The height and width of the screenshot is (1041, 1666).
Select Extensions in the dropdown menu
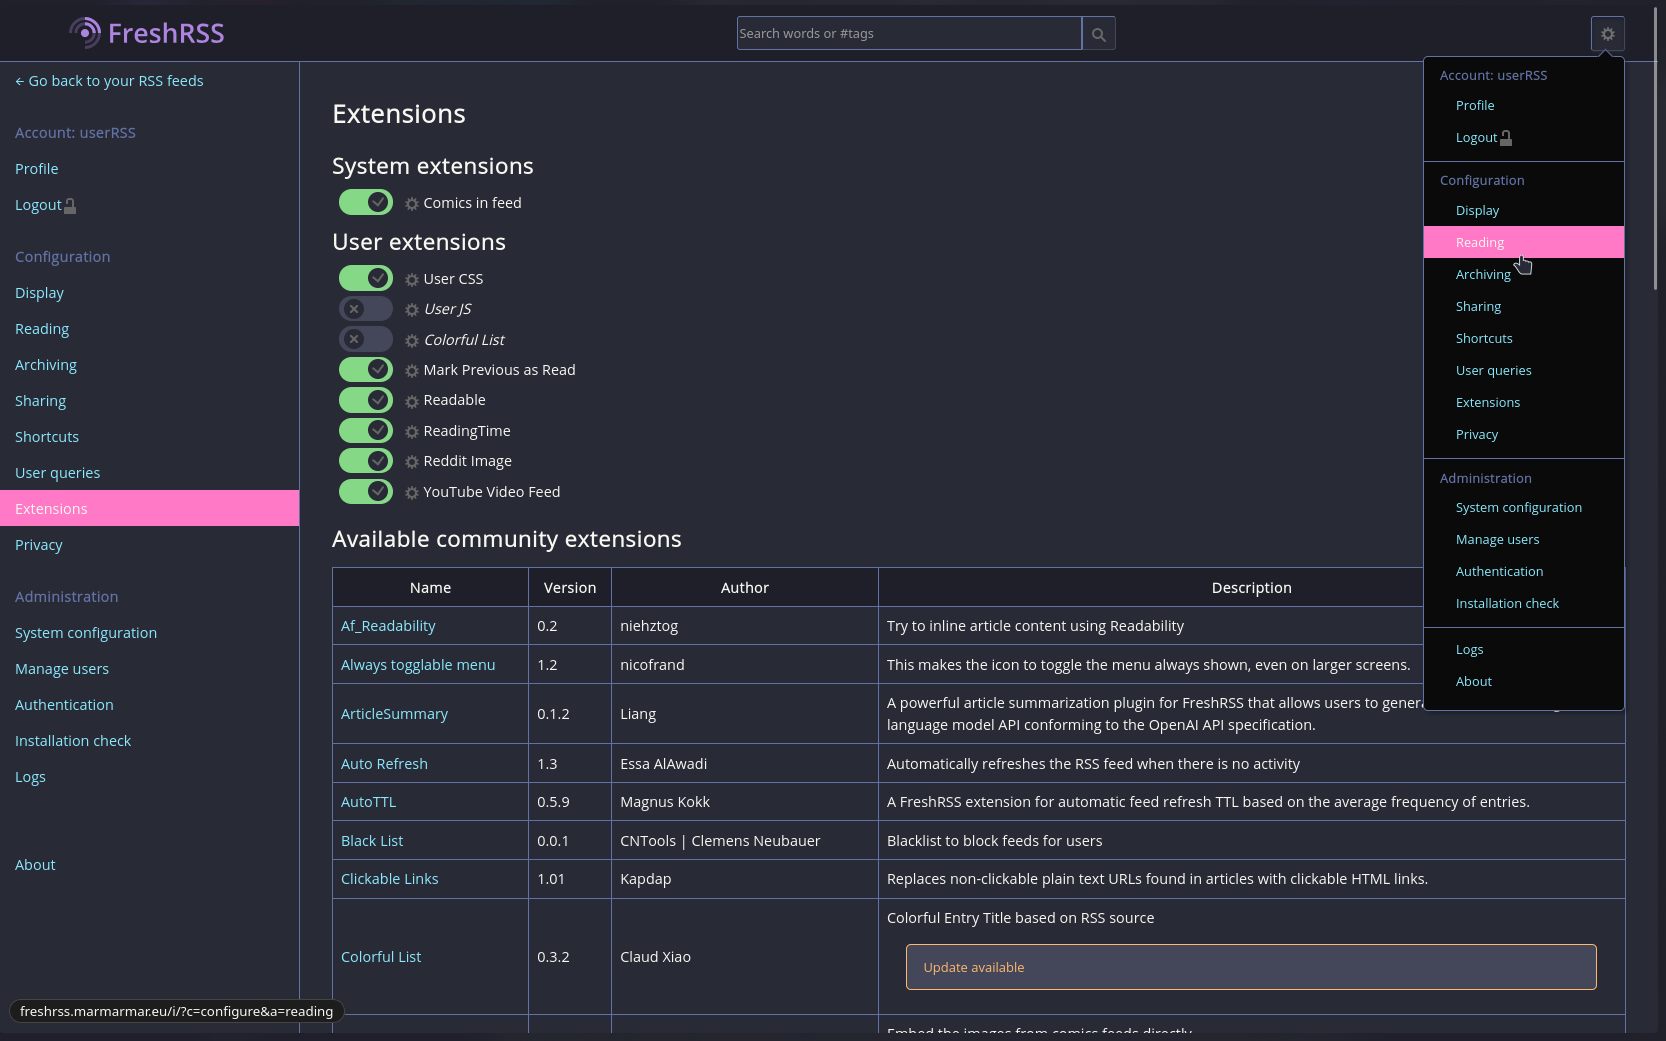[1523, 402]
